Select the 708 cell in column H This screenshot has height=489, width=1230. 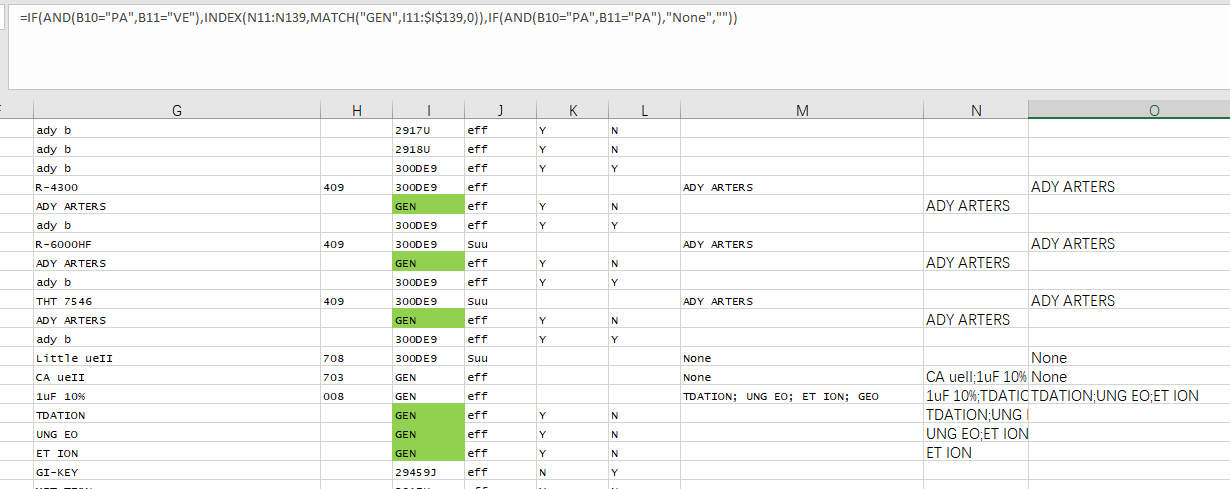357,358
